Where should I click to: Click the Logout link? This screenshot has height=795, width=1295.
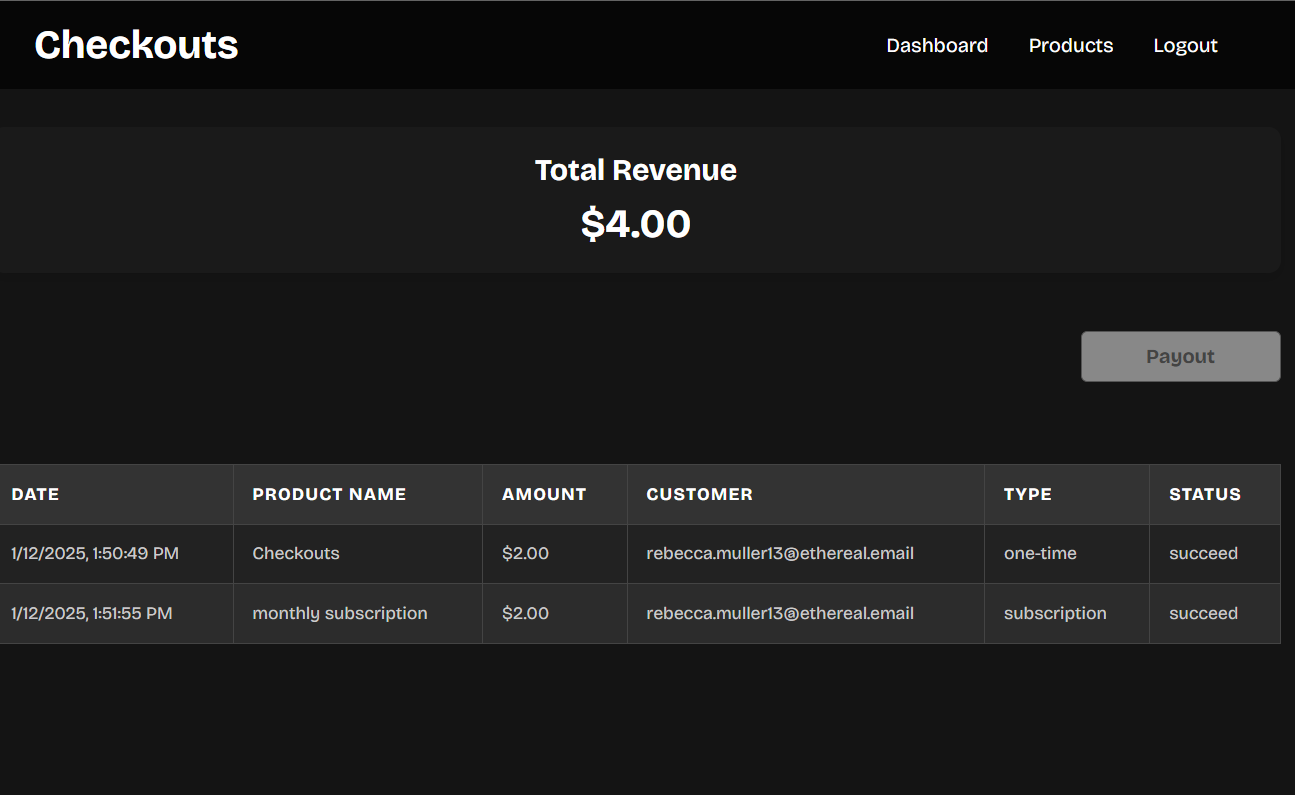tap(1185, 45)
